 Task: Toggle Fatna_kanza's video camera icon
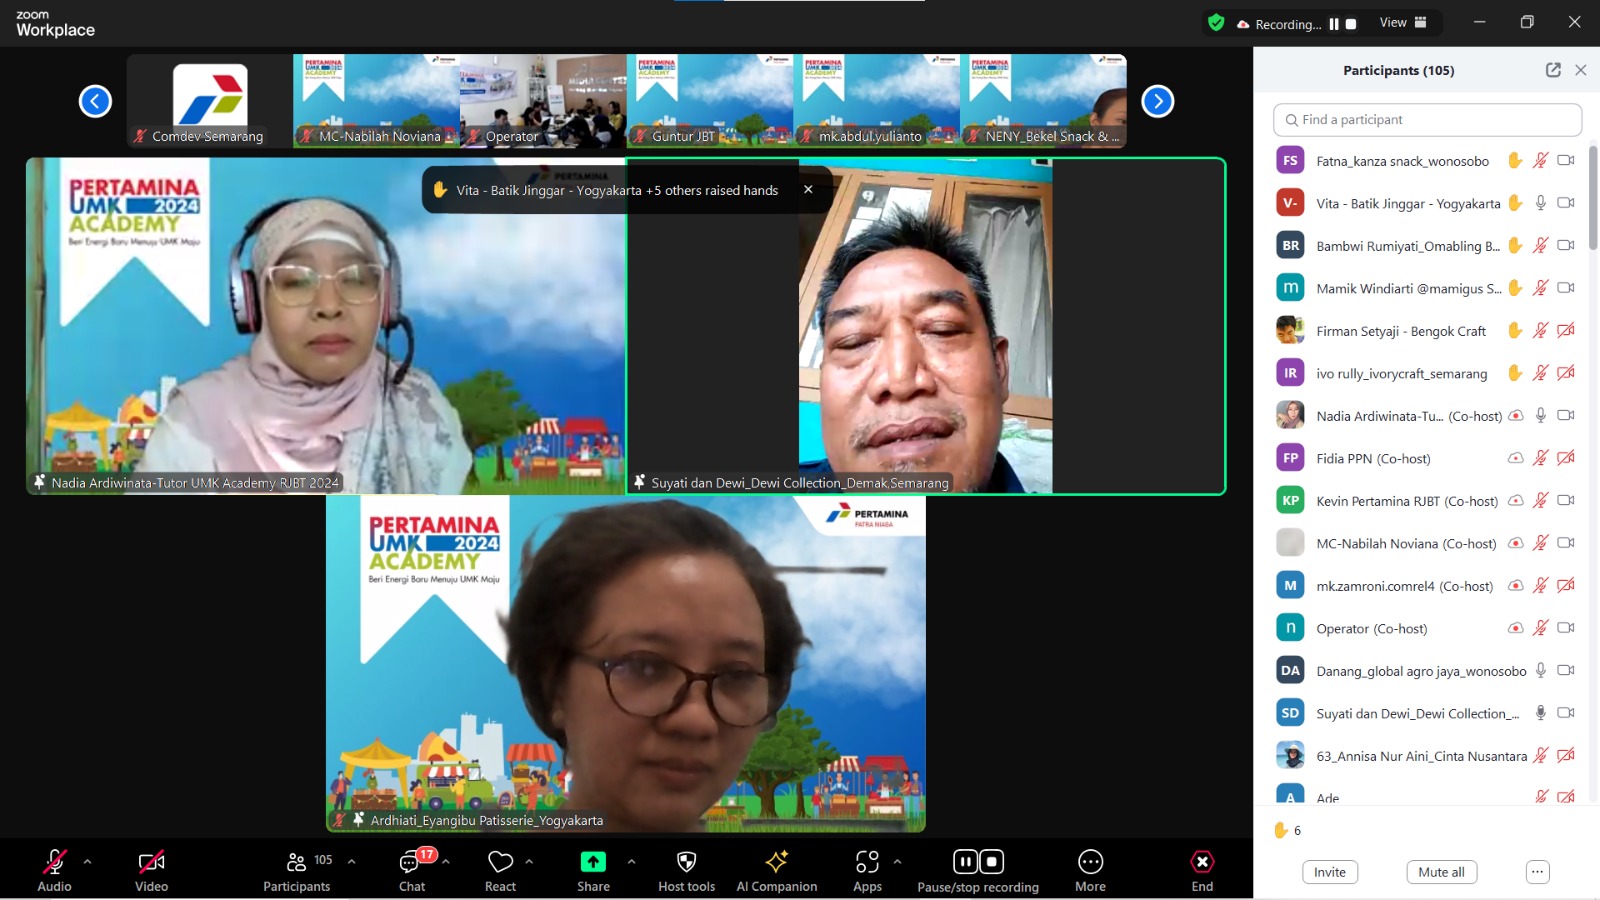1566,160
